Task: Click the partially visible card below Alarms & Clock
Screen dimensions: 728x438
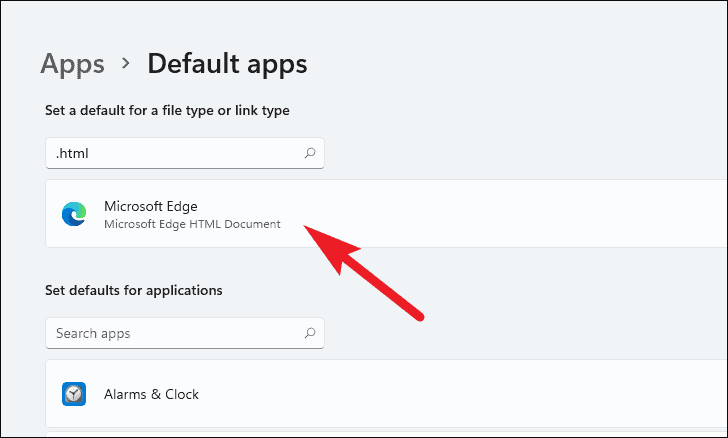Action: [386, 434]
